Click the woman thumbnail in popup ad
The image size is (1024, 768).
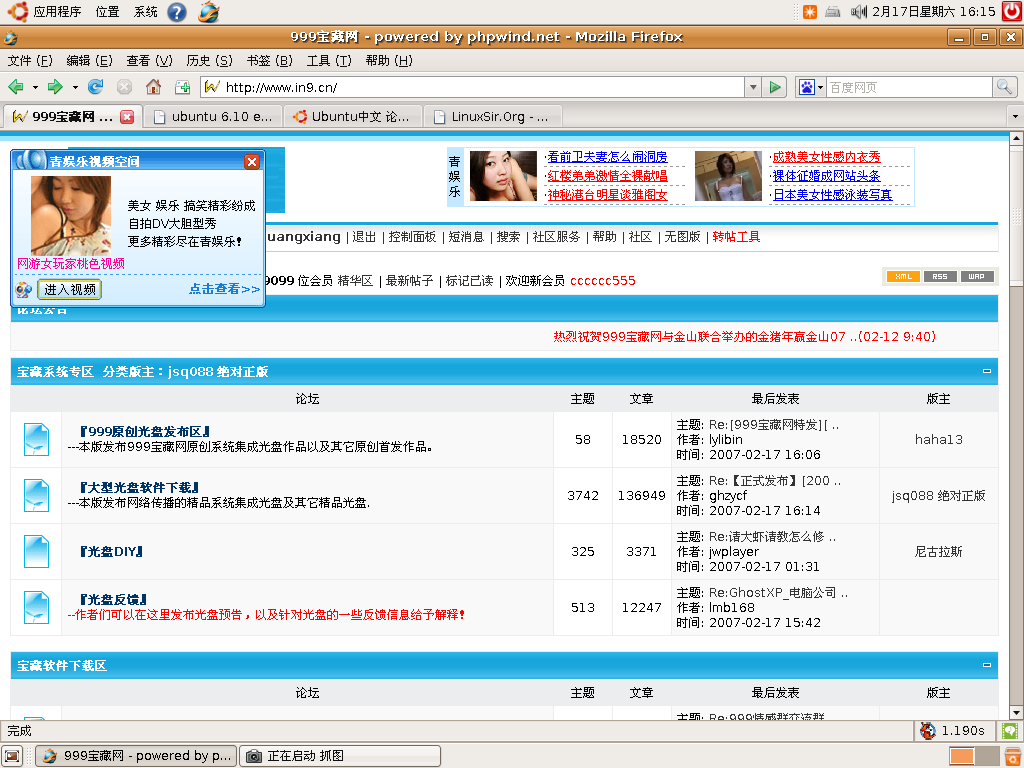(71, 216)
